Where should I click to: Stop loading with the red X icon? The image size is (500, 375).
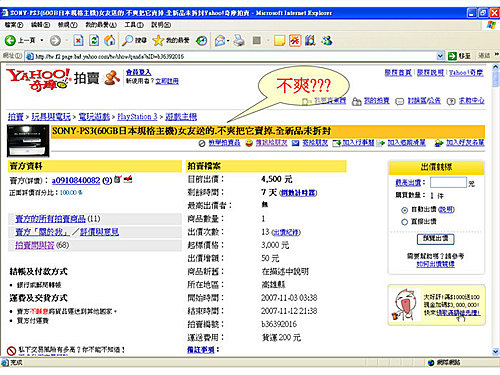78,41
